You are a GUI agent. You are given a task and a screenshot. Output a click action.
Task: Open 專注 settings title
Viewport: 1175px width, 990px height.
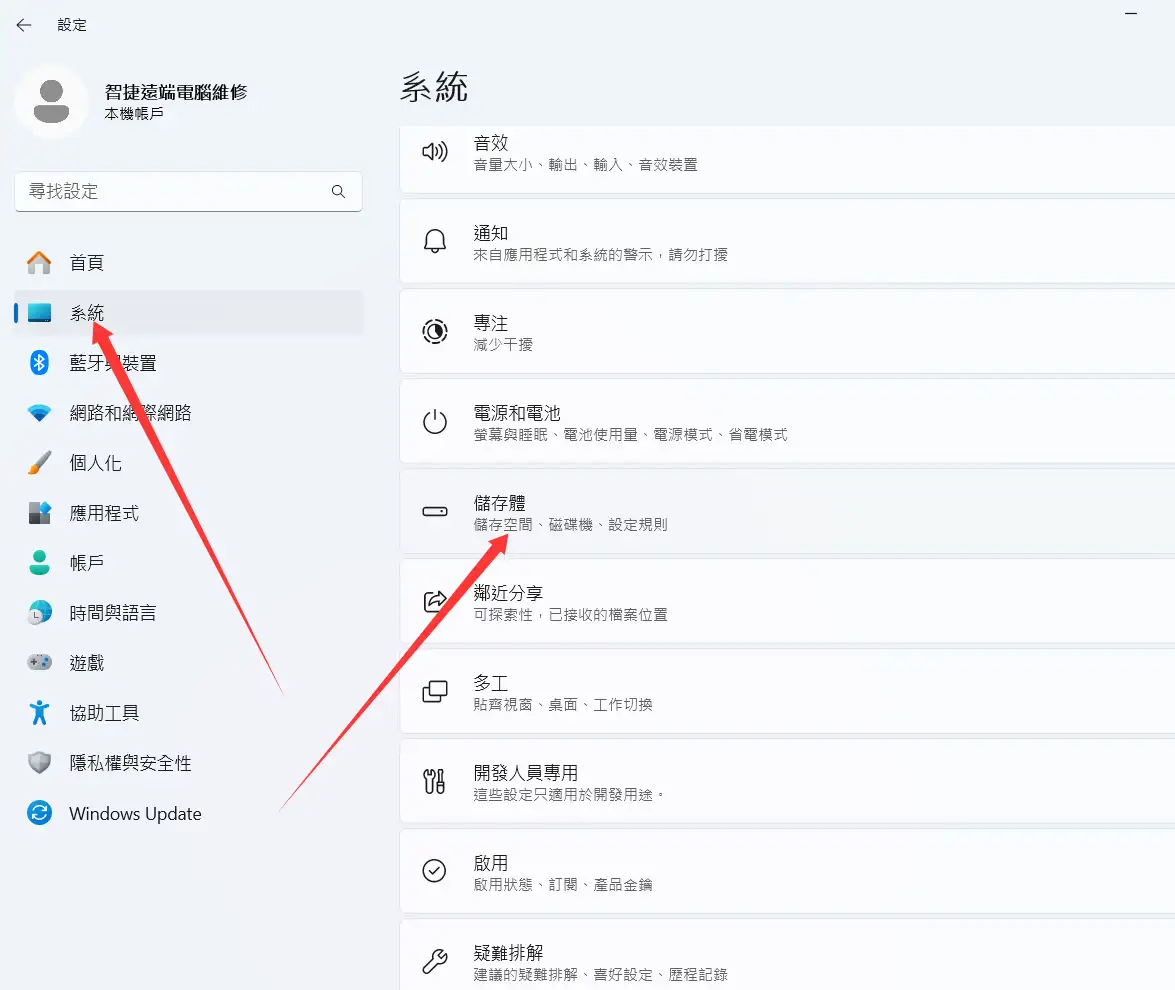click(491, 323)
